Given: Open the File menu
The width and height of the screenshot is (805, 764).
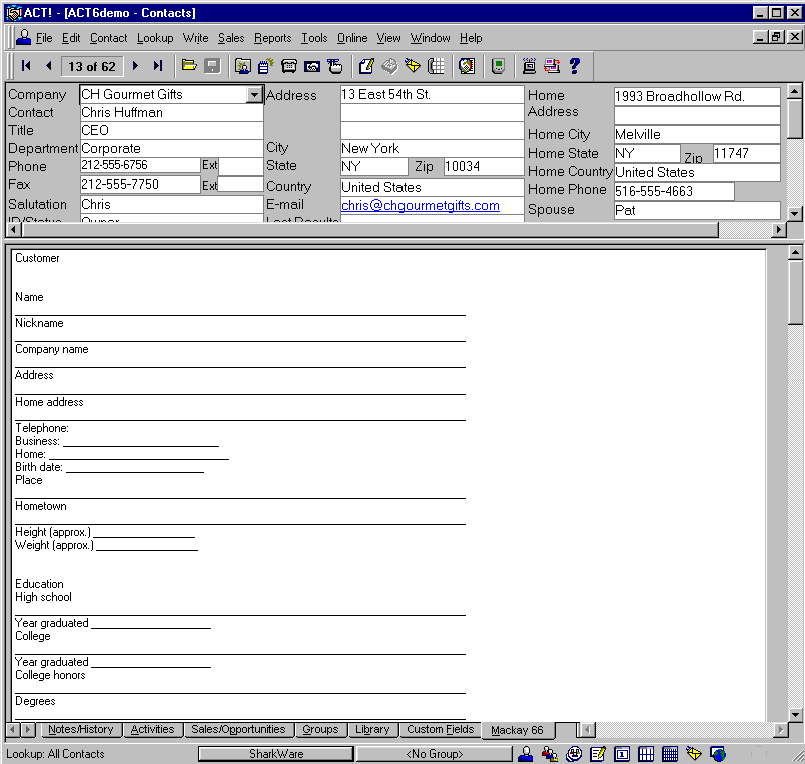Looking at the screenshot, I should (44, 38).
